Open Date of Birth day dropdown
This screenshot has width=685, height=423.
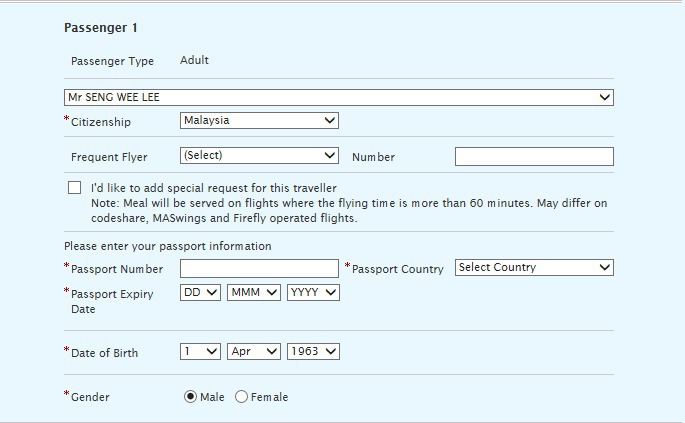200,351
